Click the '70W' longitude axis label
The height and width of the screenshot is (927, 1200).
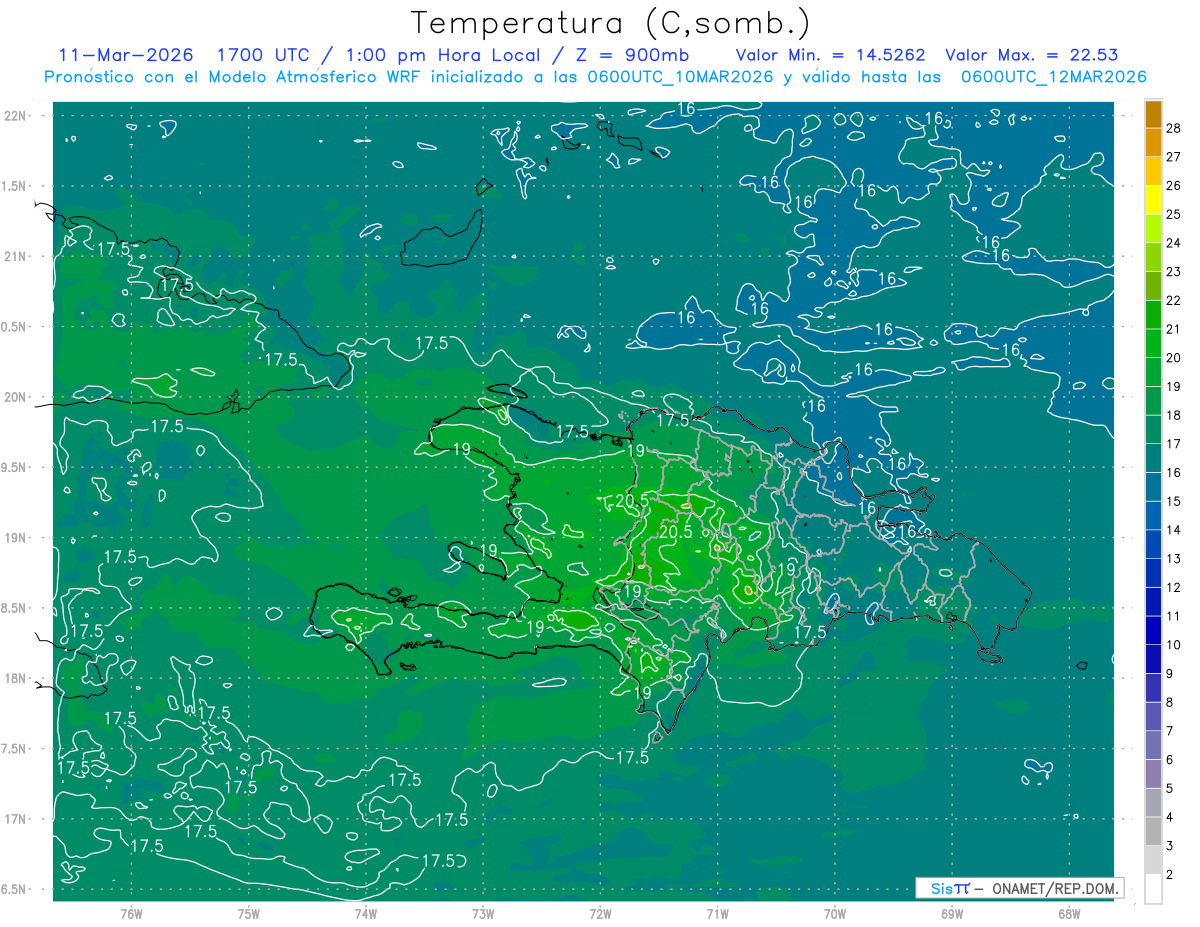[x=835, y=913]
